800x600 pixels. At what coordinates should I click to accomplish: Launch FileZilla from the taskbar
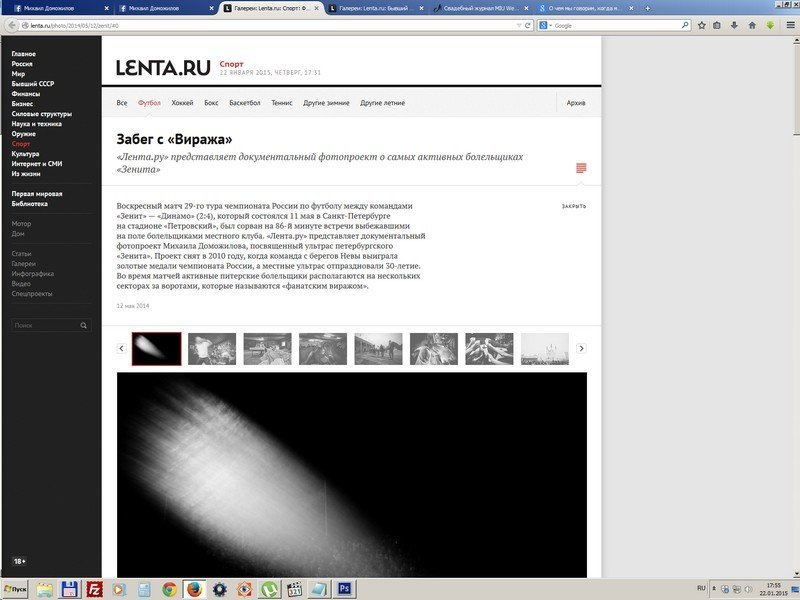pyautogui.click(x=95, y=589)
